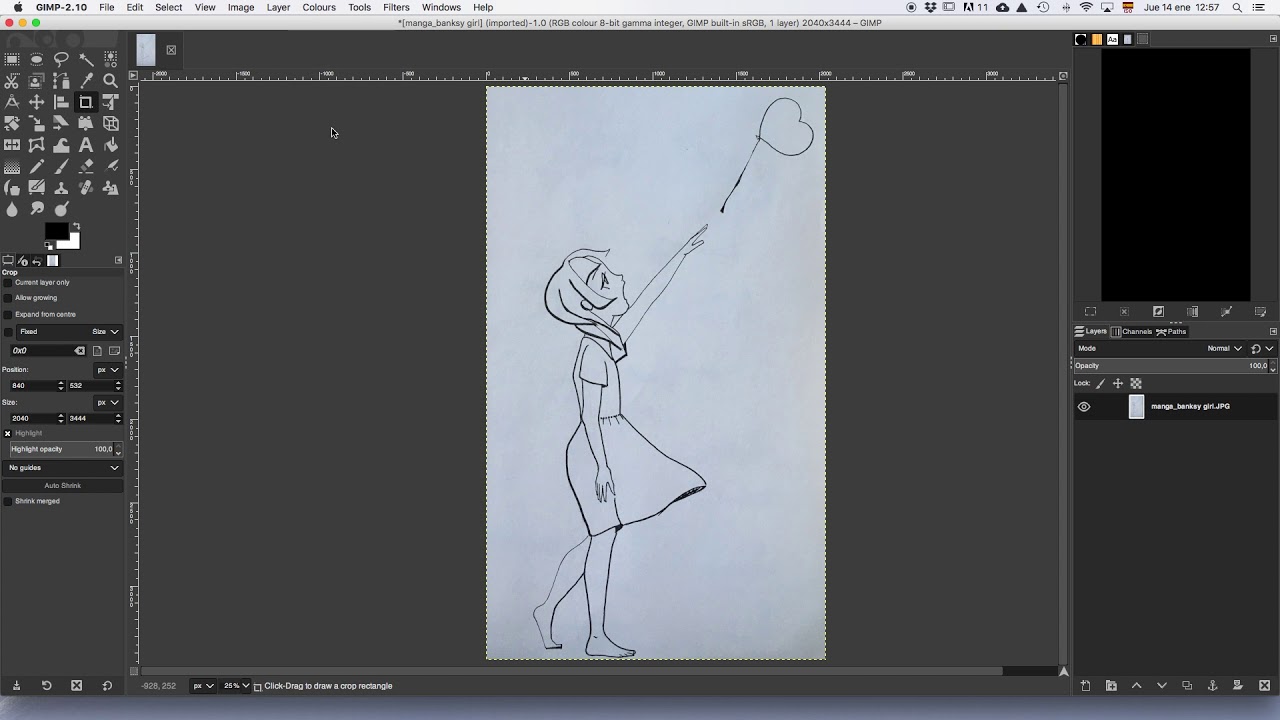Select the Bucket Fill tool
This screenshot has height=720, width=1280.
click(x=110, y=145)
